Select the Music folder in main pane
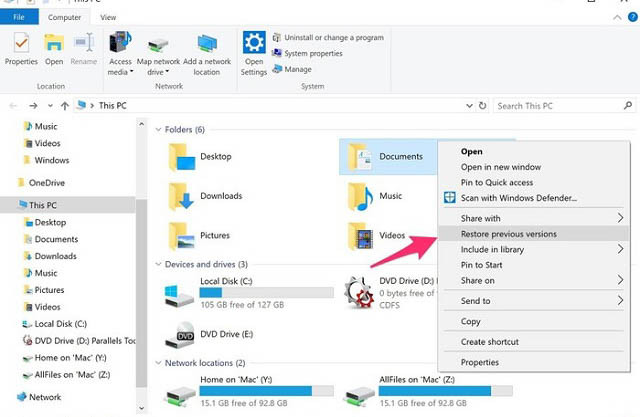Viewport: 640px width, 417px height. click(x=374, y=196)
